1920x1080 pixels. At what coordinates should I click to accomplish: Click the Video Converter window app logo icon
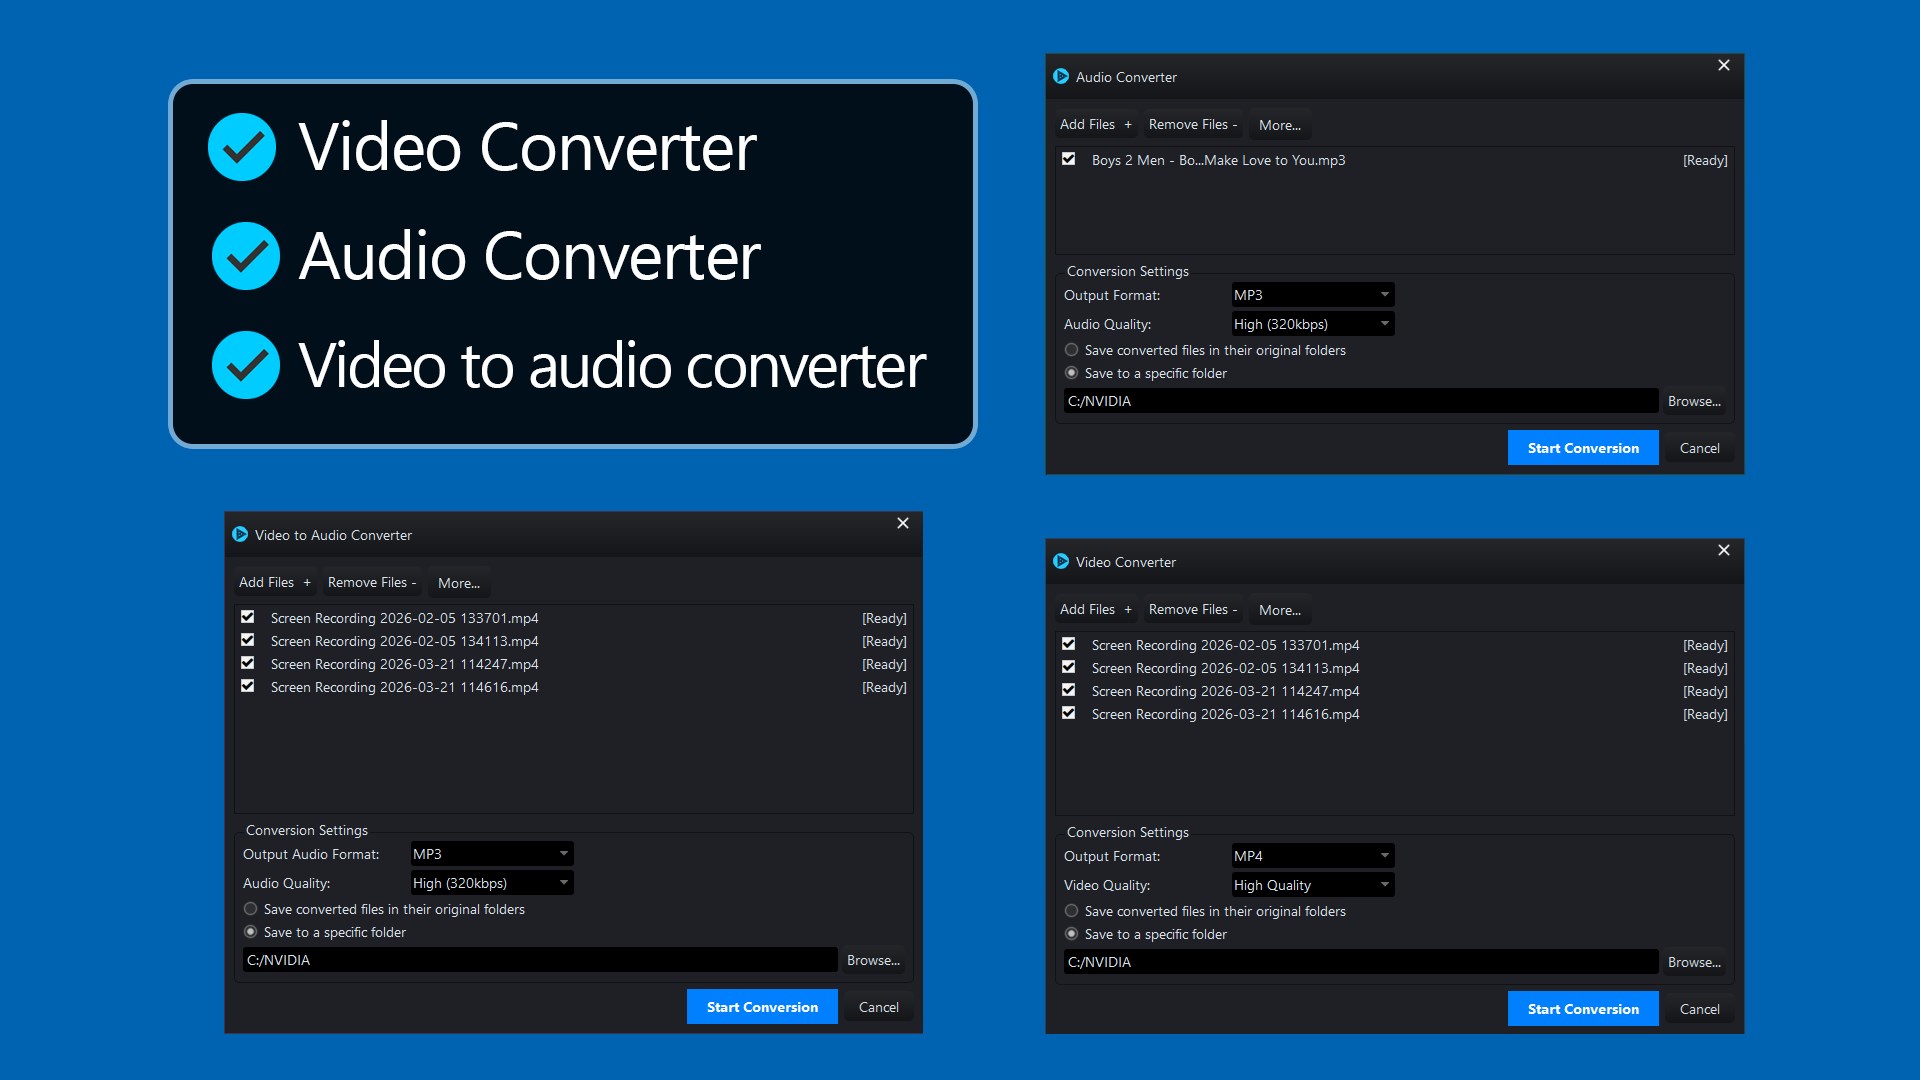[x=1061, y=561]
